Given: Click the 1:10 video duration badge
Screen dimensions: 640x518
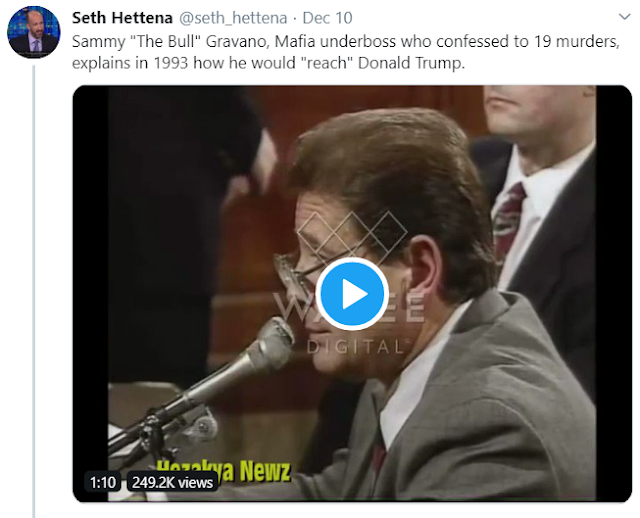Looking at the screenshot, I should click(x=102, y=482).
